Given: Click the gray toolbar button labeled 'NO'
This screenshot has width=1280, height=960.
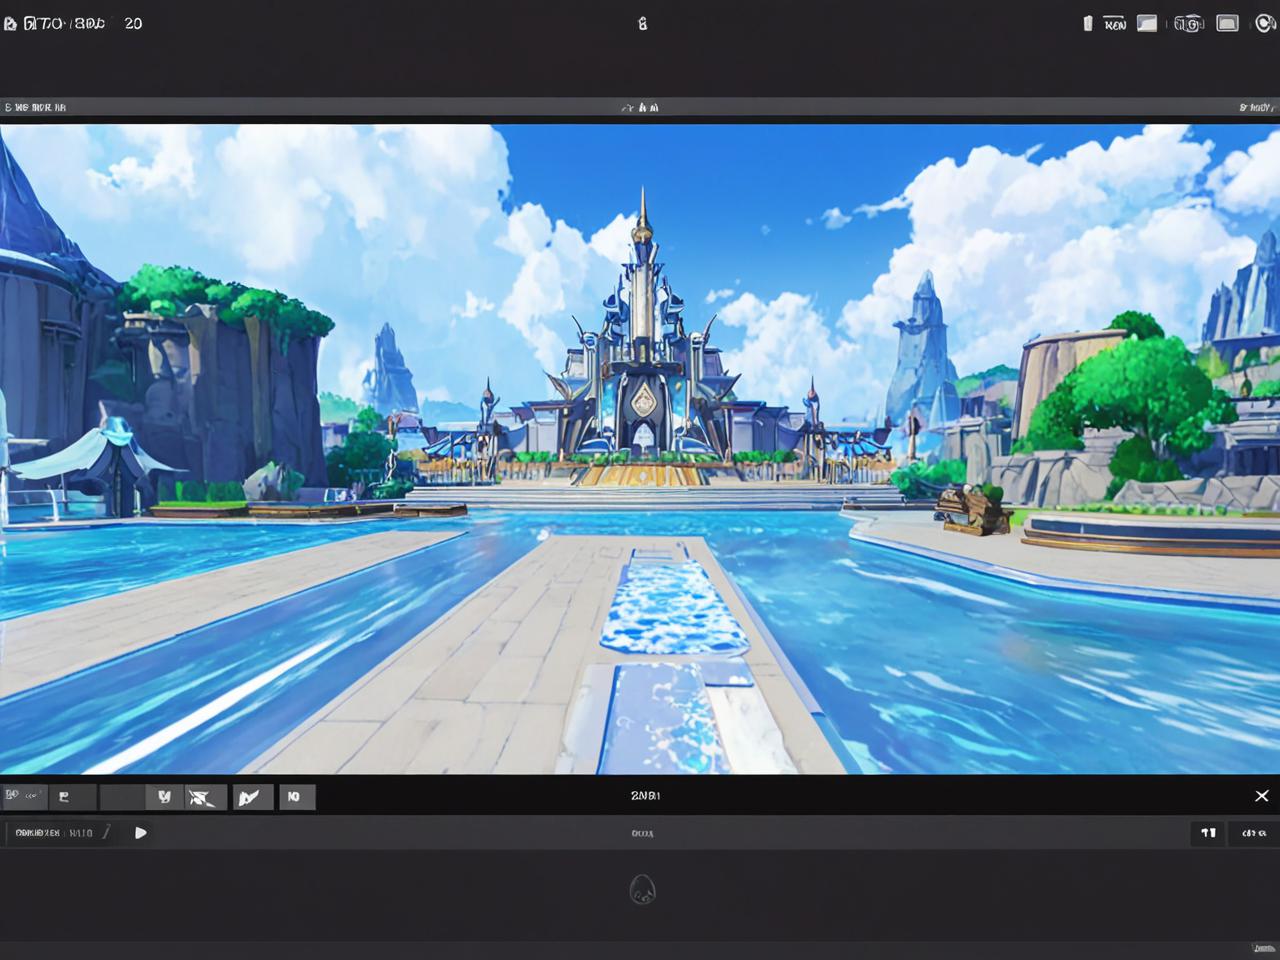Looking at the screenshot, I should (x=298, y=796).
